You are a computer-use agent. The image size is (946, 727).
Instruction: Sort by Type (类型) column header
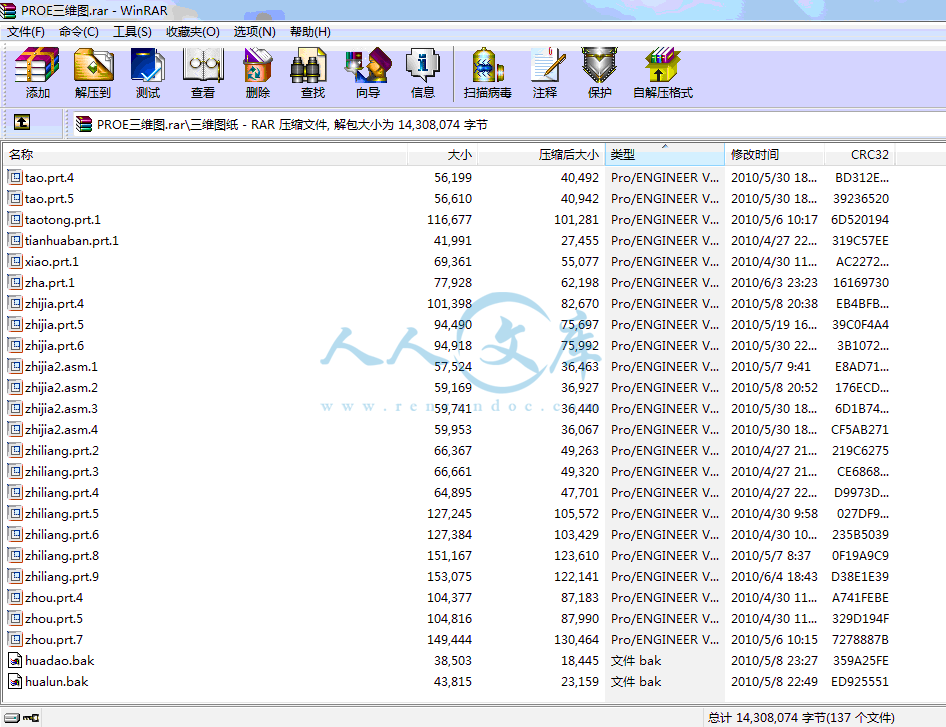click(x=664, y=154)
